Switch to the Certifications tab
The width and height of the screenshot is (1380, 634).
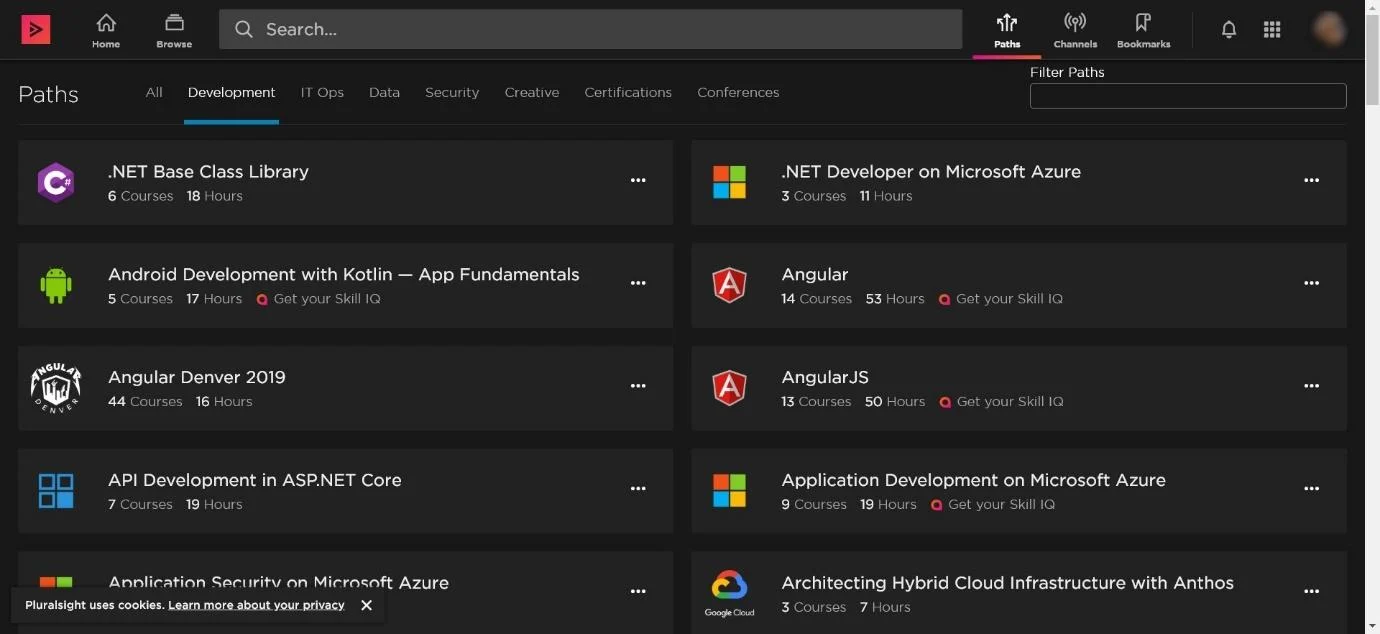[x=628, y=92]
